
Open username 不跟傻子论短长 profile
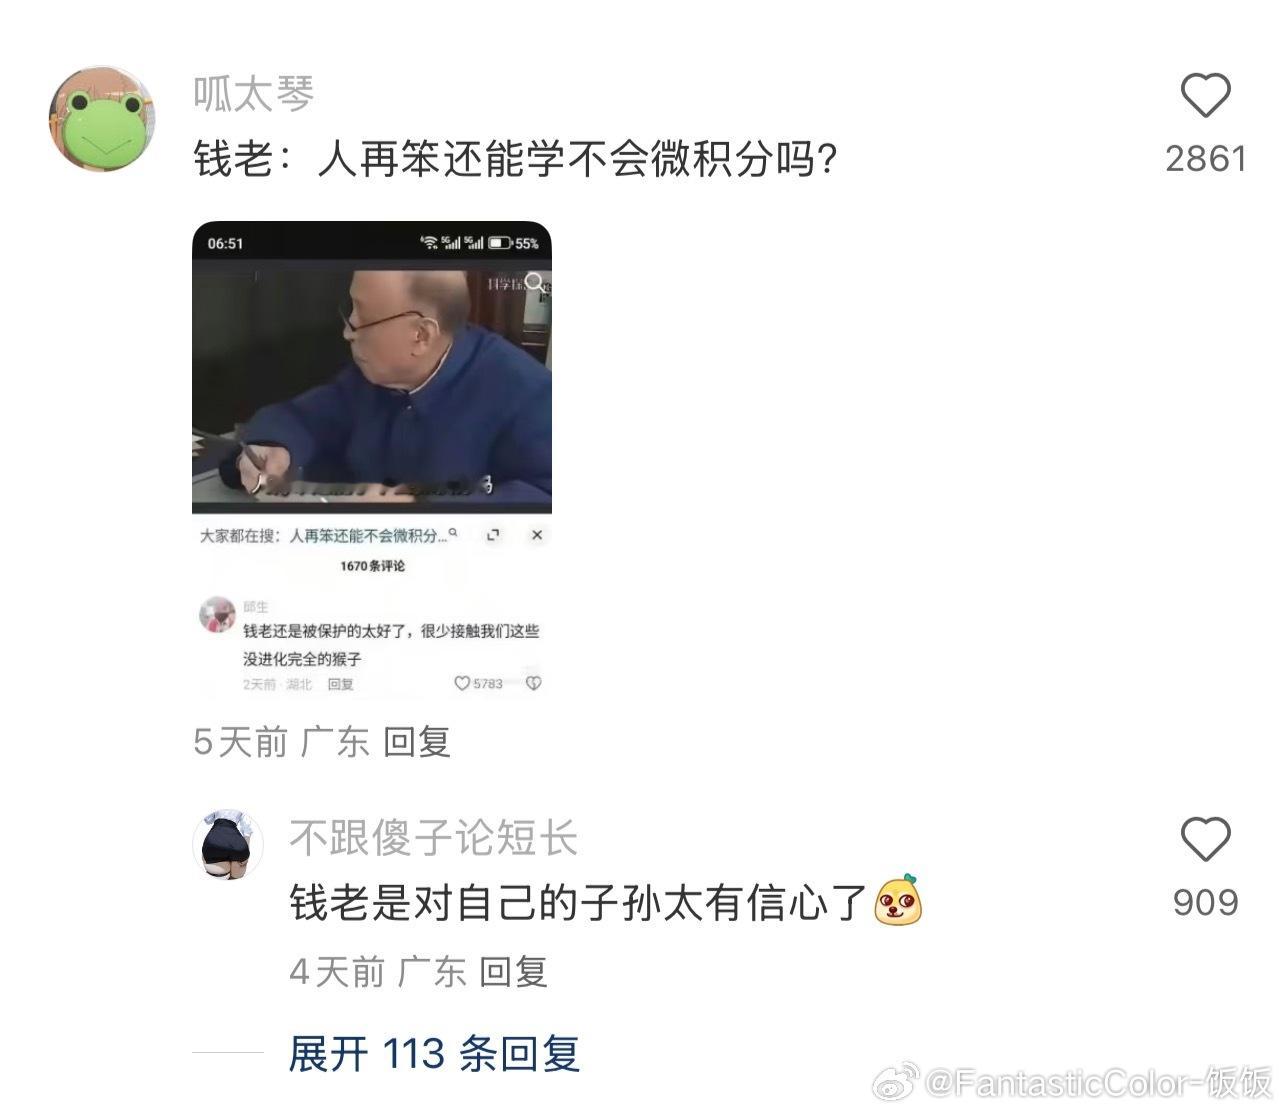pos(434,837)
